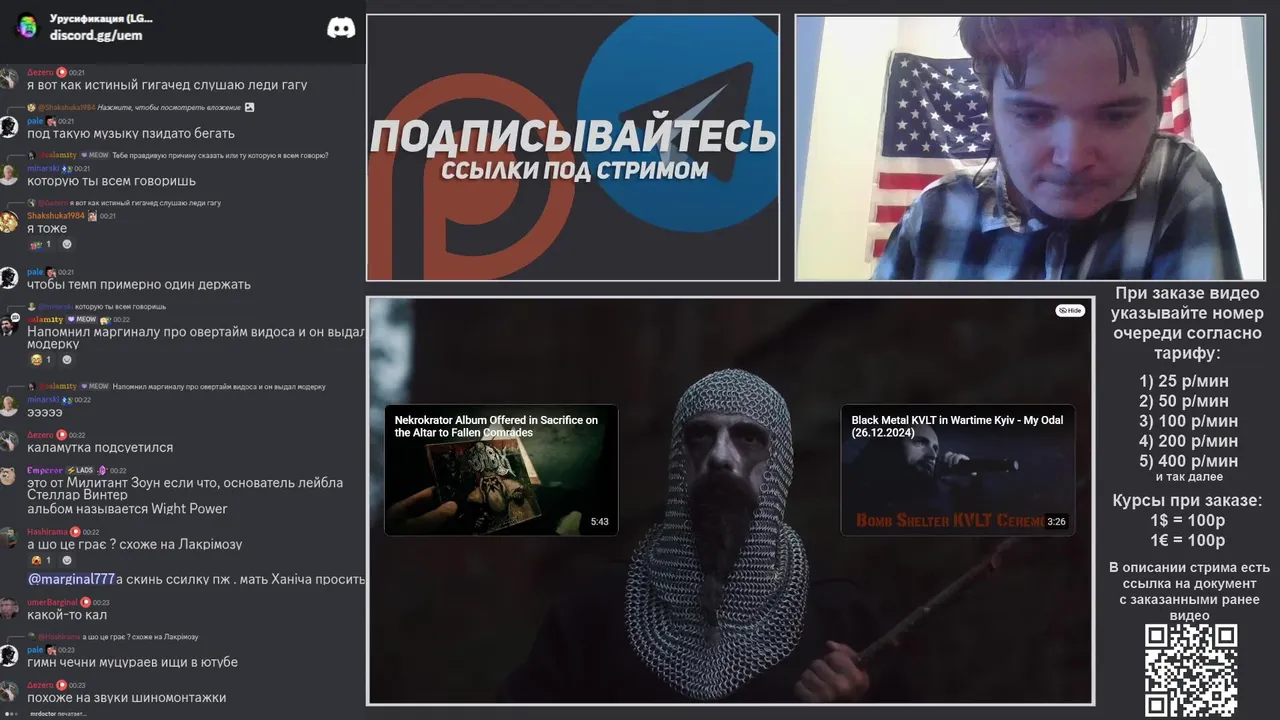Add a reaction under calamity's moderka message
Viewport: 1280px width, 720px height.
67,359
